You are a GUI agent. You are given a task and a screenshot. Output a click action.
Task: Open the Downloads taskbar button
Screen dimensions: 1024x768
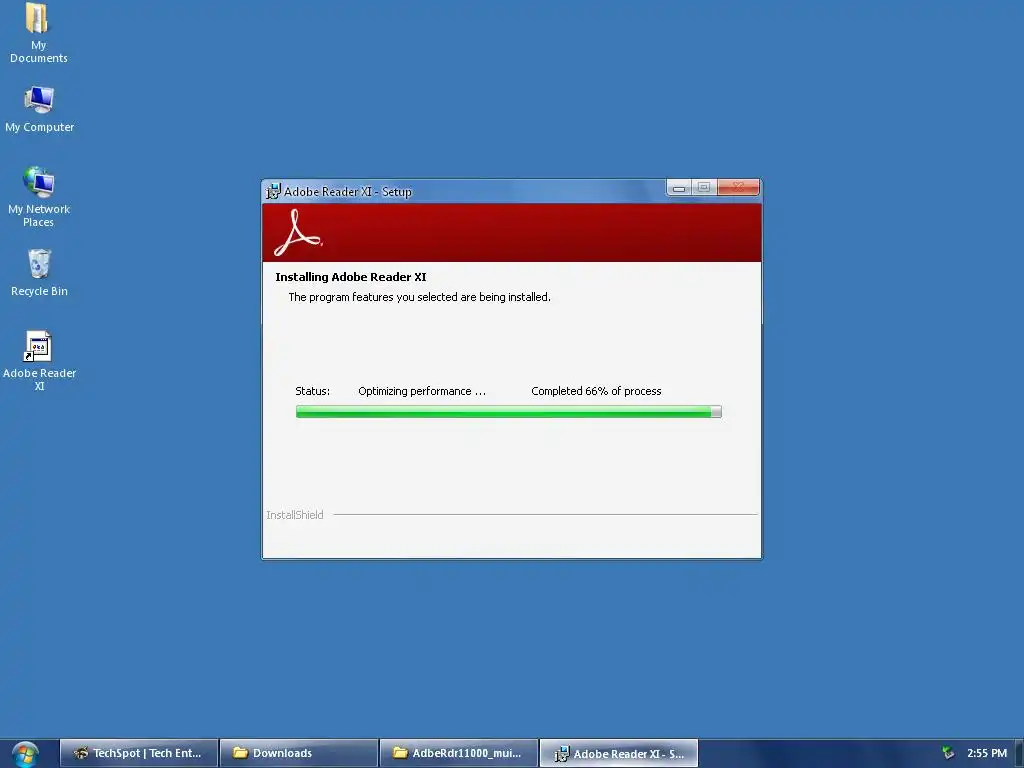299,753
